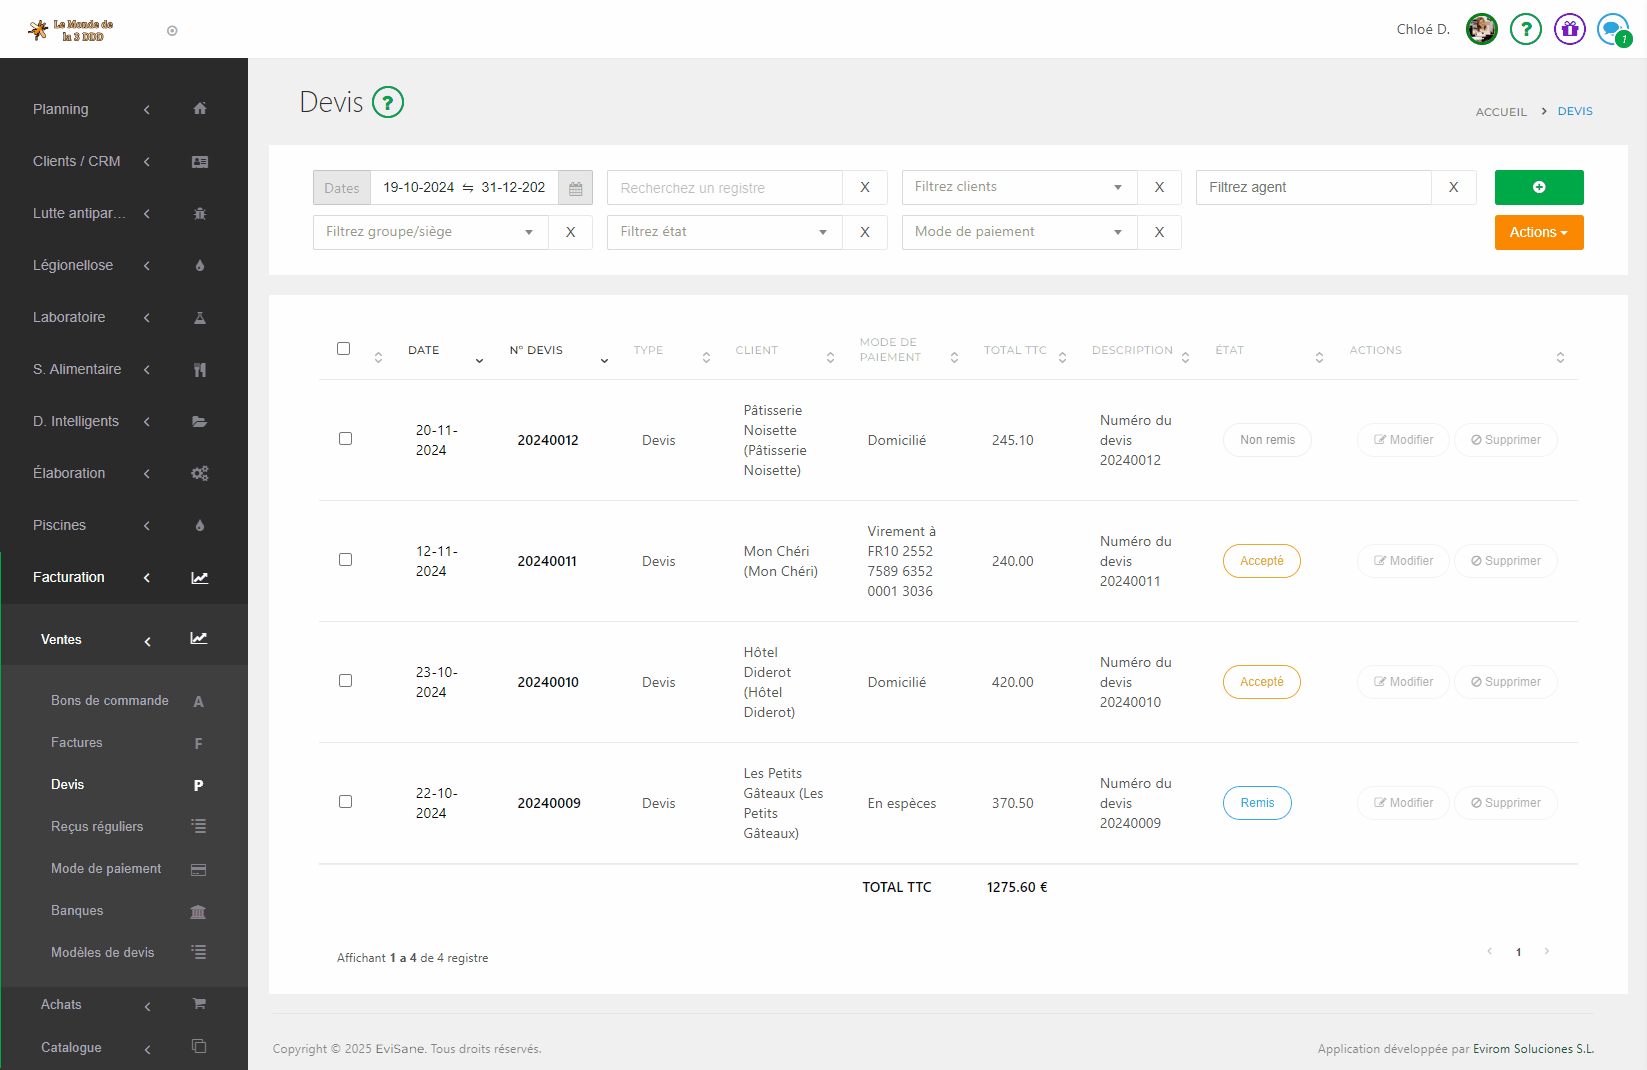Clear the Mode de paiement filter X
Image resolution: width=1647 pixels, height=1070 pixels.
[1159, 232]
